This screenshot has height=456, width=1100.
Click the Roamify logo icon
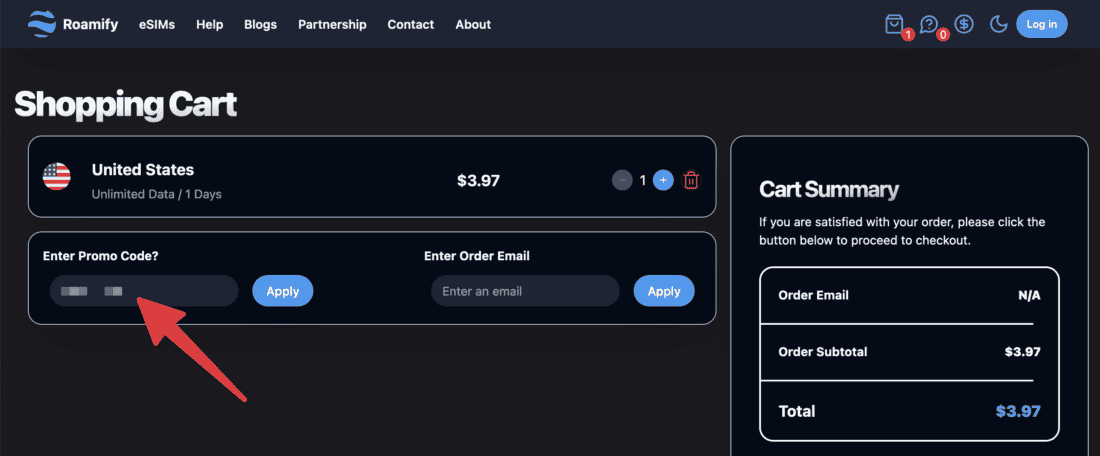click(42, 24)
